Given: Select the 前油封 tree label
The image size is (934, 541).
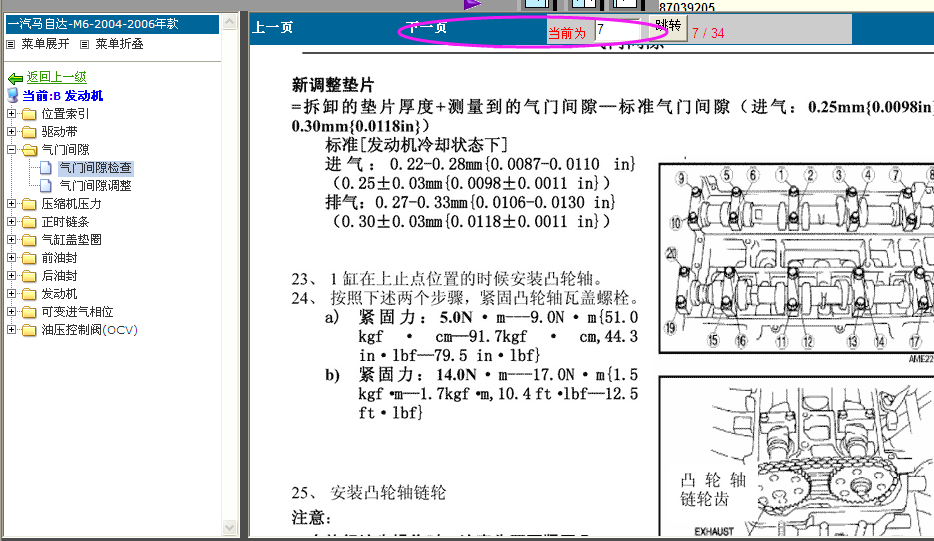Looking at the screenshot, I should pos(59,258).
